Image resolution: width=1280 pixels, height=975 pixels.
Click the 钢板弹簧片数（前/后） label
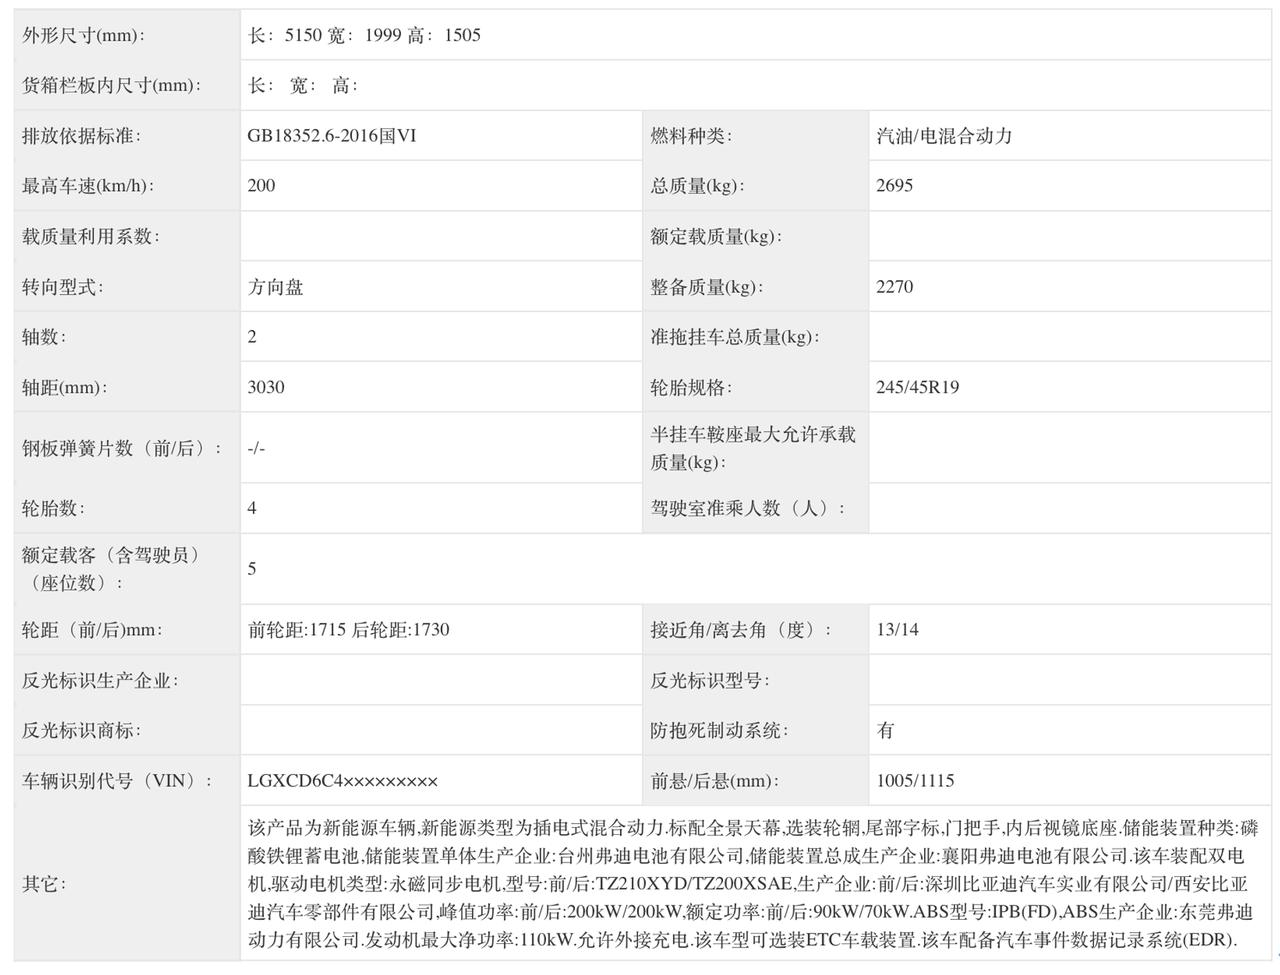[x=122, y=448]
